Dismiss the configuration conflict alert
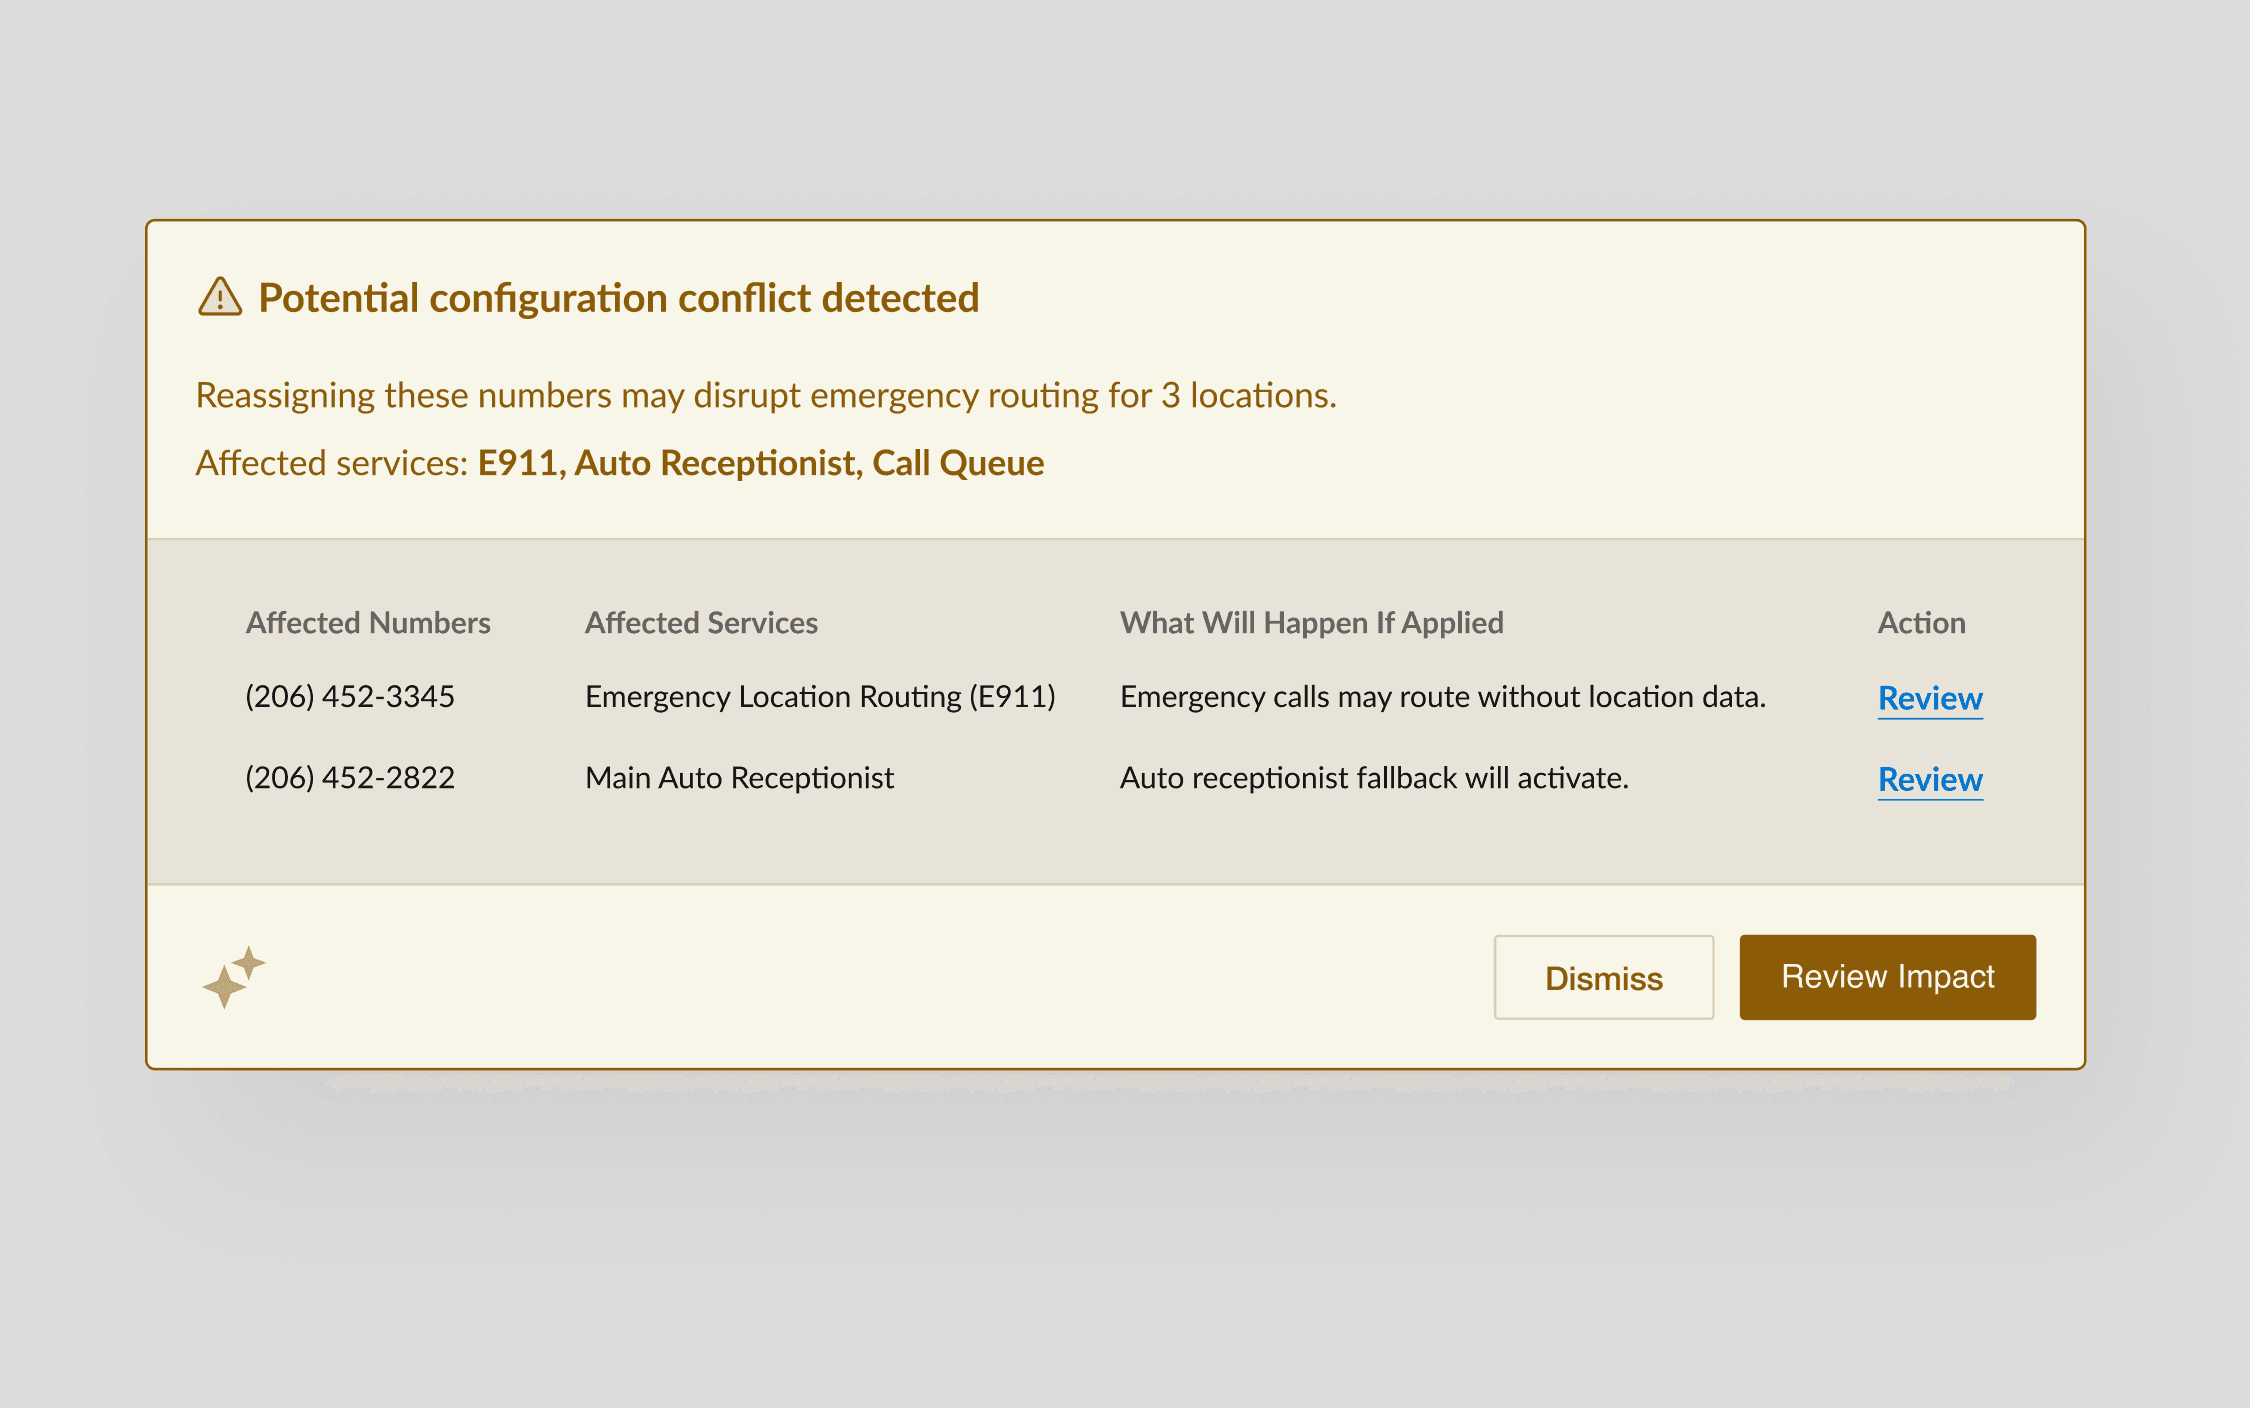 click(1604, 977)
